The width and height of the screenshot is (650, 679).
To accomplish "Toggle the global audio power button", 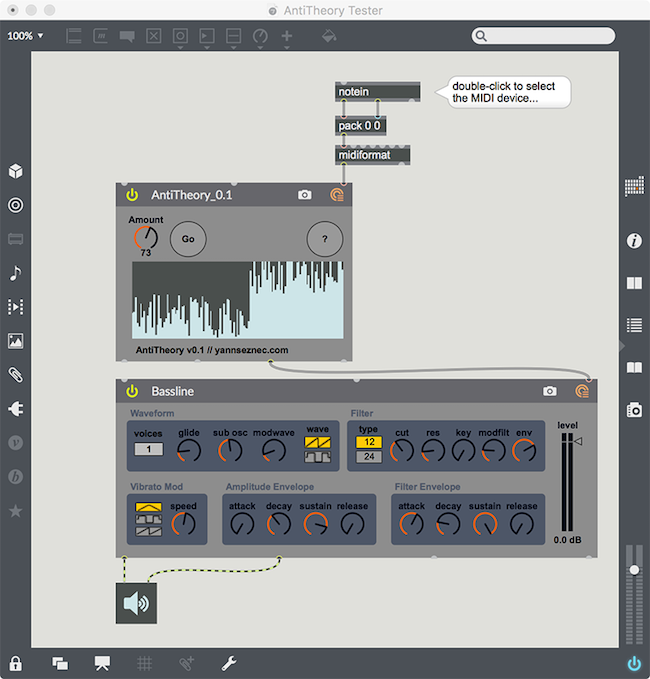I will coord(634,663).
